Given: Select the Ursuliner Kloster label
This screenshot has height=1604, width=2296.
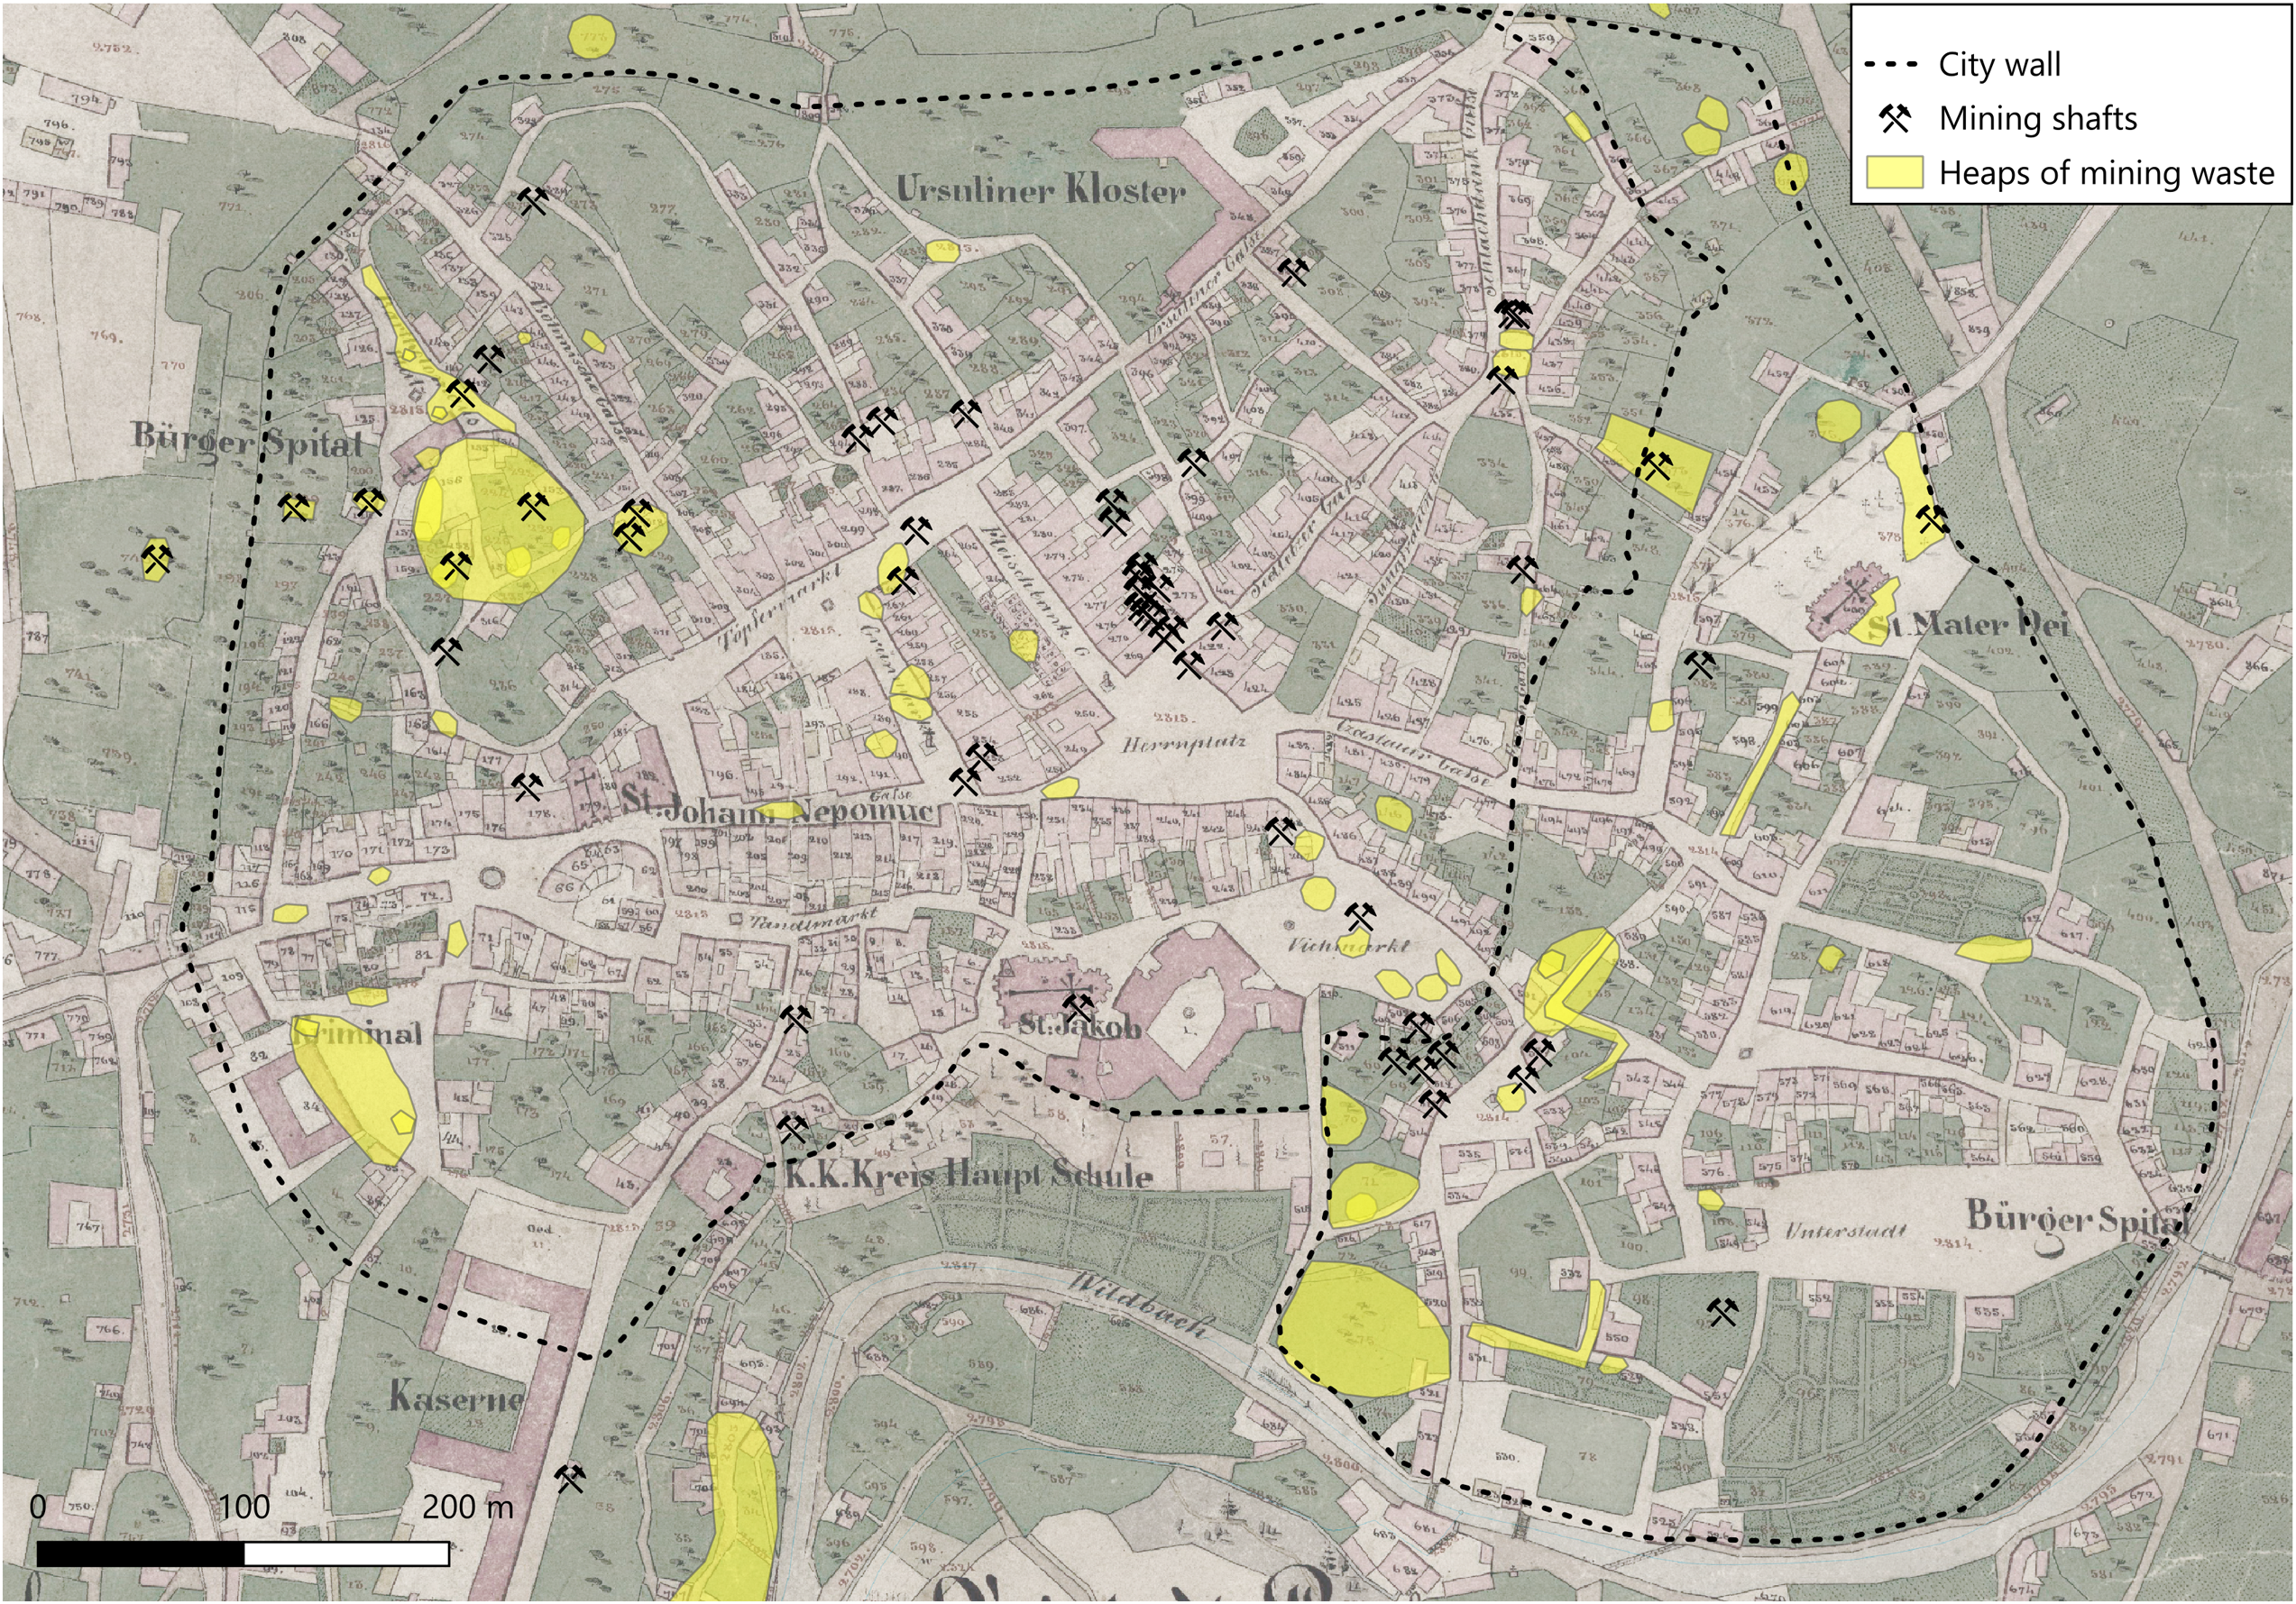Looking at the screenshot, I should click(1042, 190).
